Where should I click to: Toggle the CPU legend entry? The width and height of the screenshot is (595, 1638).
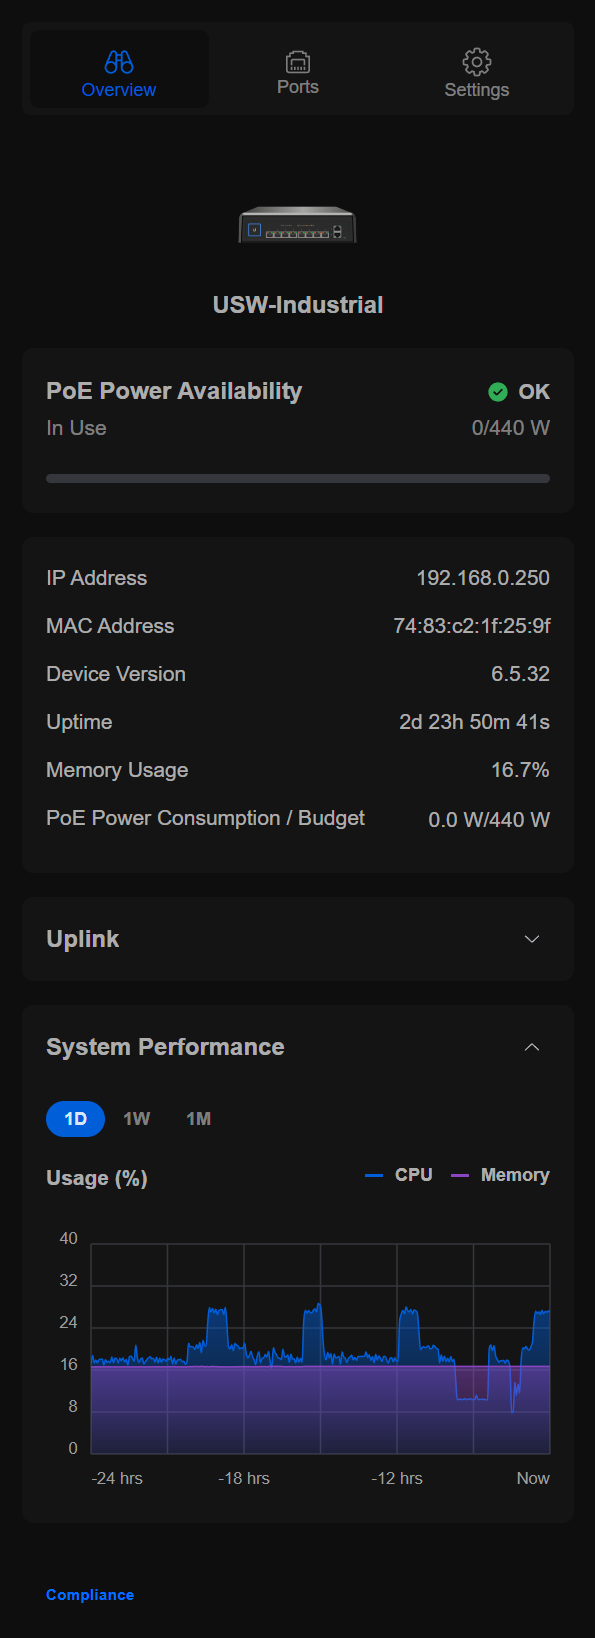tap(399, 1175)
